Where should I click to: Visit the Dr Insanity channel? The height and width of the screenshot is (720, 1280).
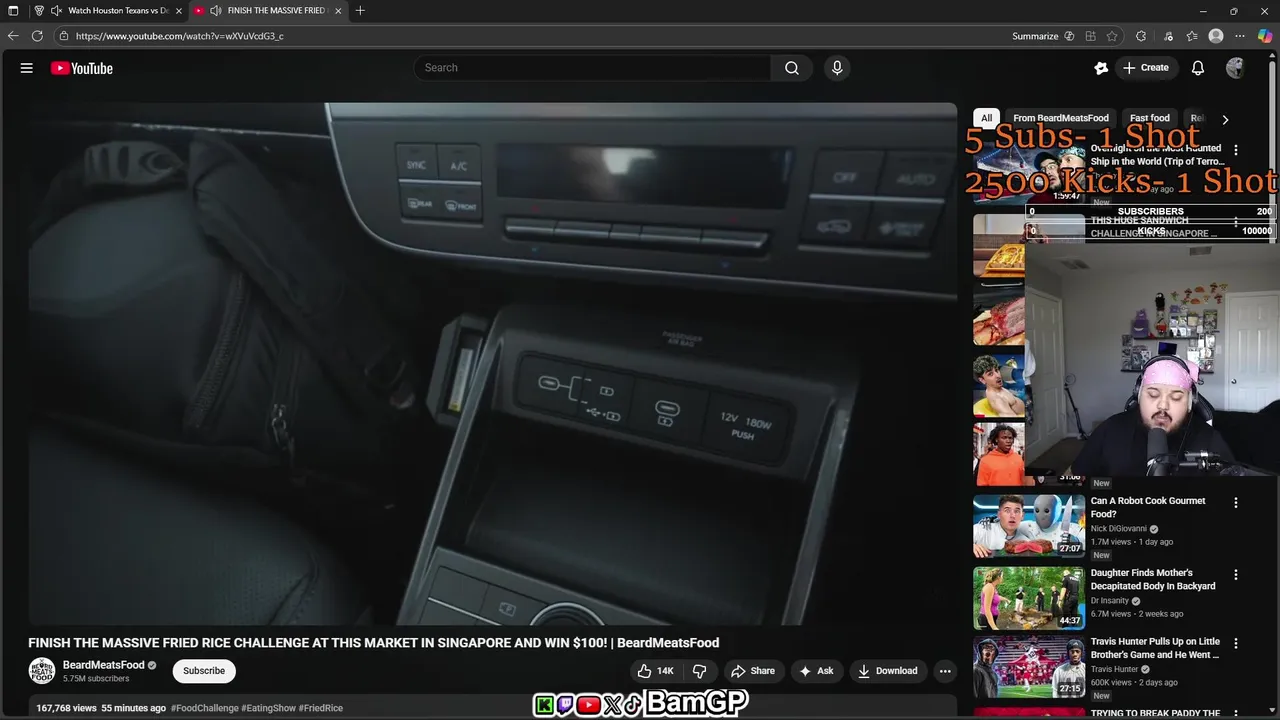coord(1109,601)
